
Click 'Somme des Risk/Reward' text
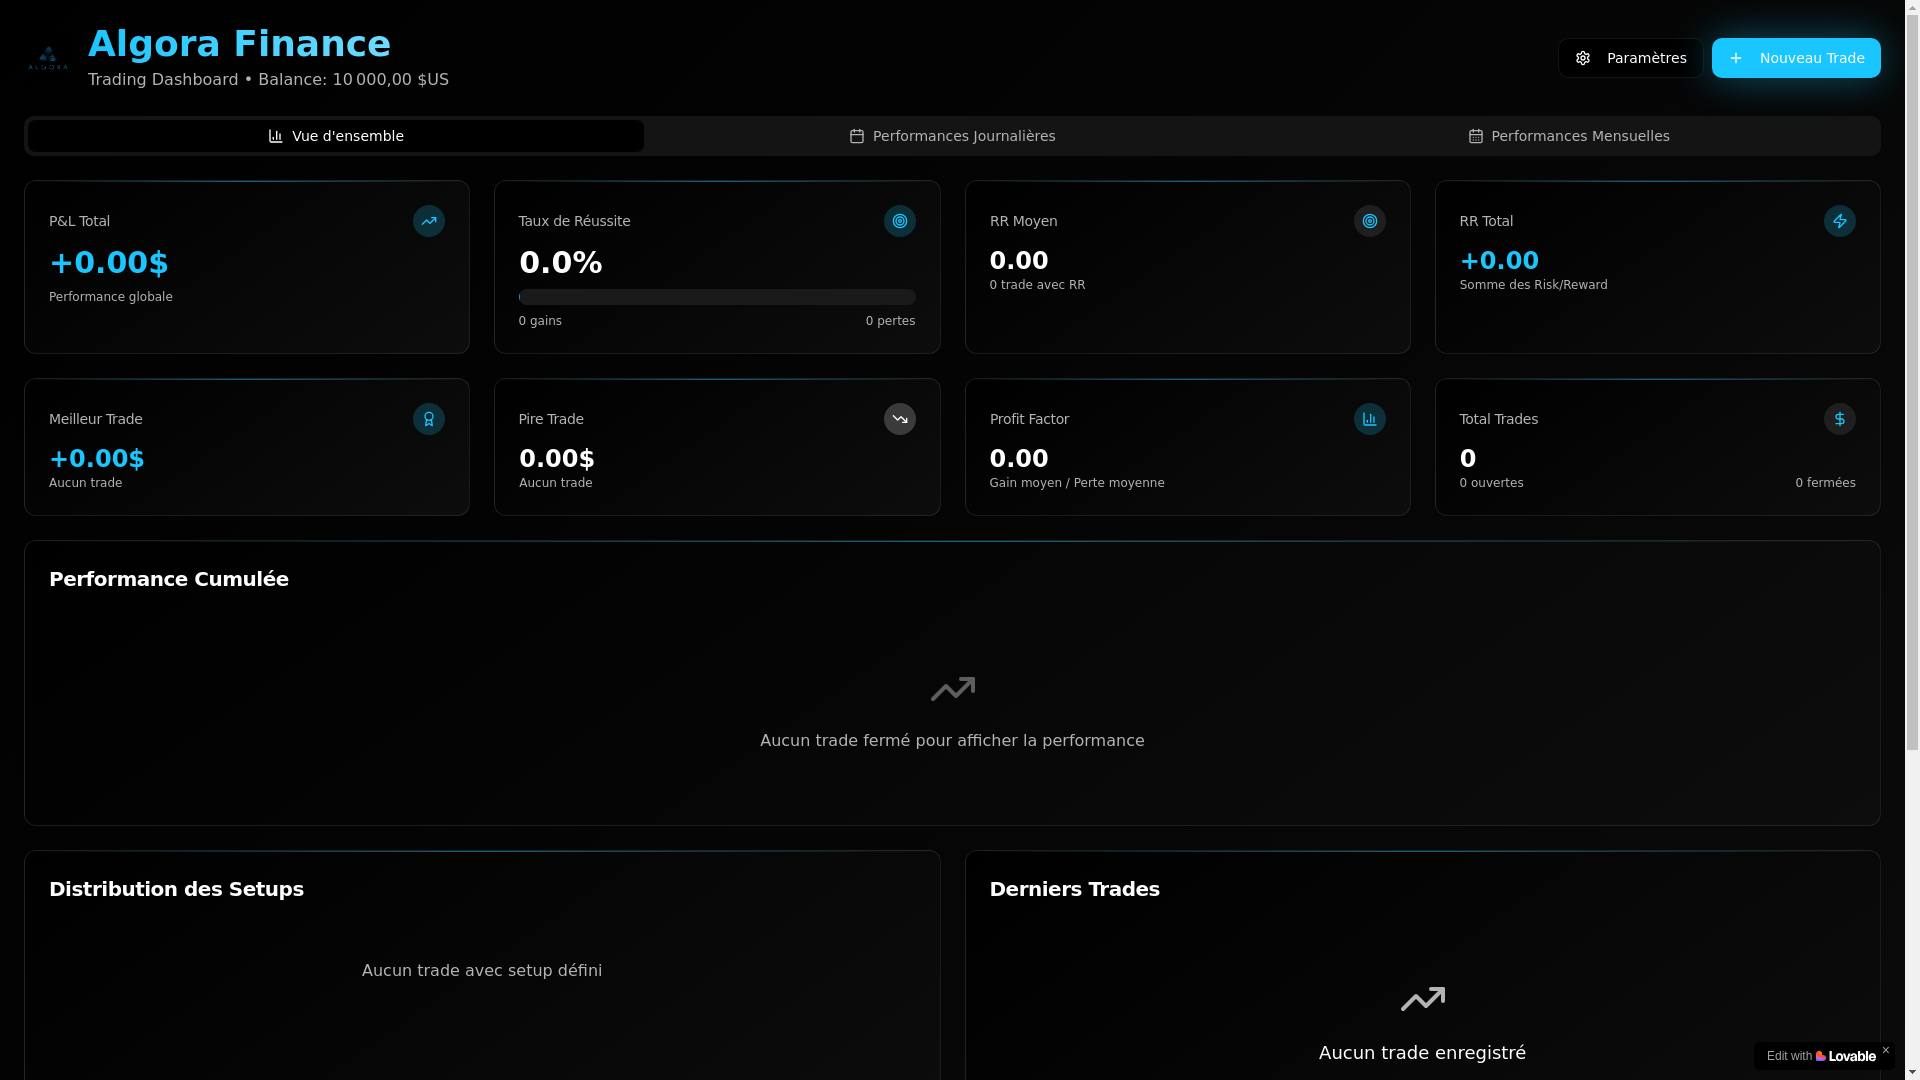tap(1533, 285)
